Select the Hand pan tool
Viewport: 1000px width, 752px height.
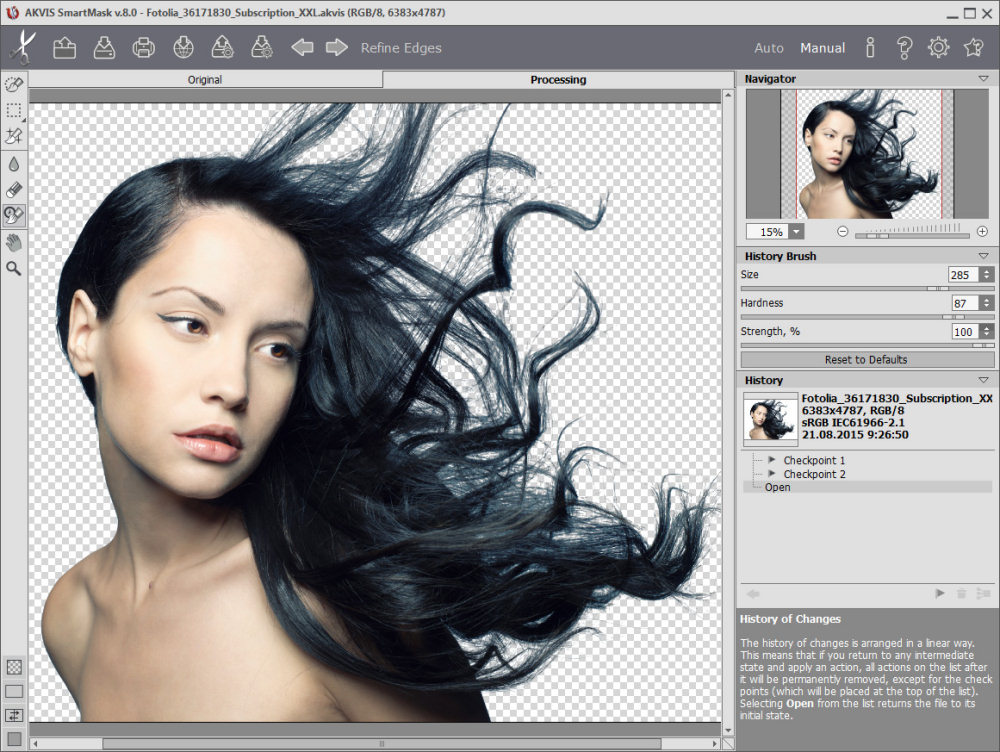click(x=14, y=242)
